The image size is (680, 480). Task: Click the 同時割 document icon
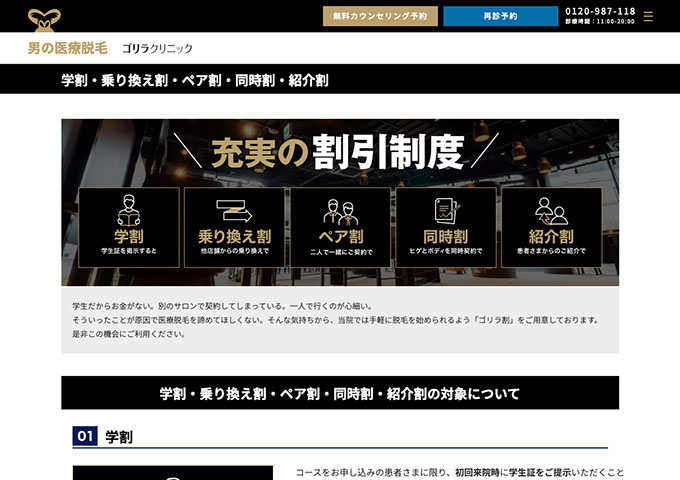click(x=446, y=211)
